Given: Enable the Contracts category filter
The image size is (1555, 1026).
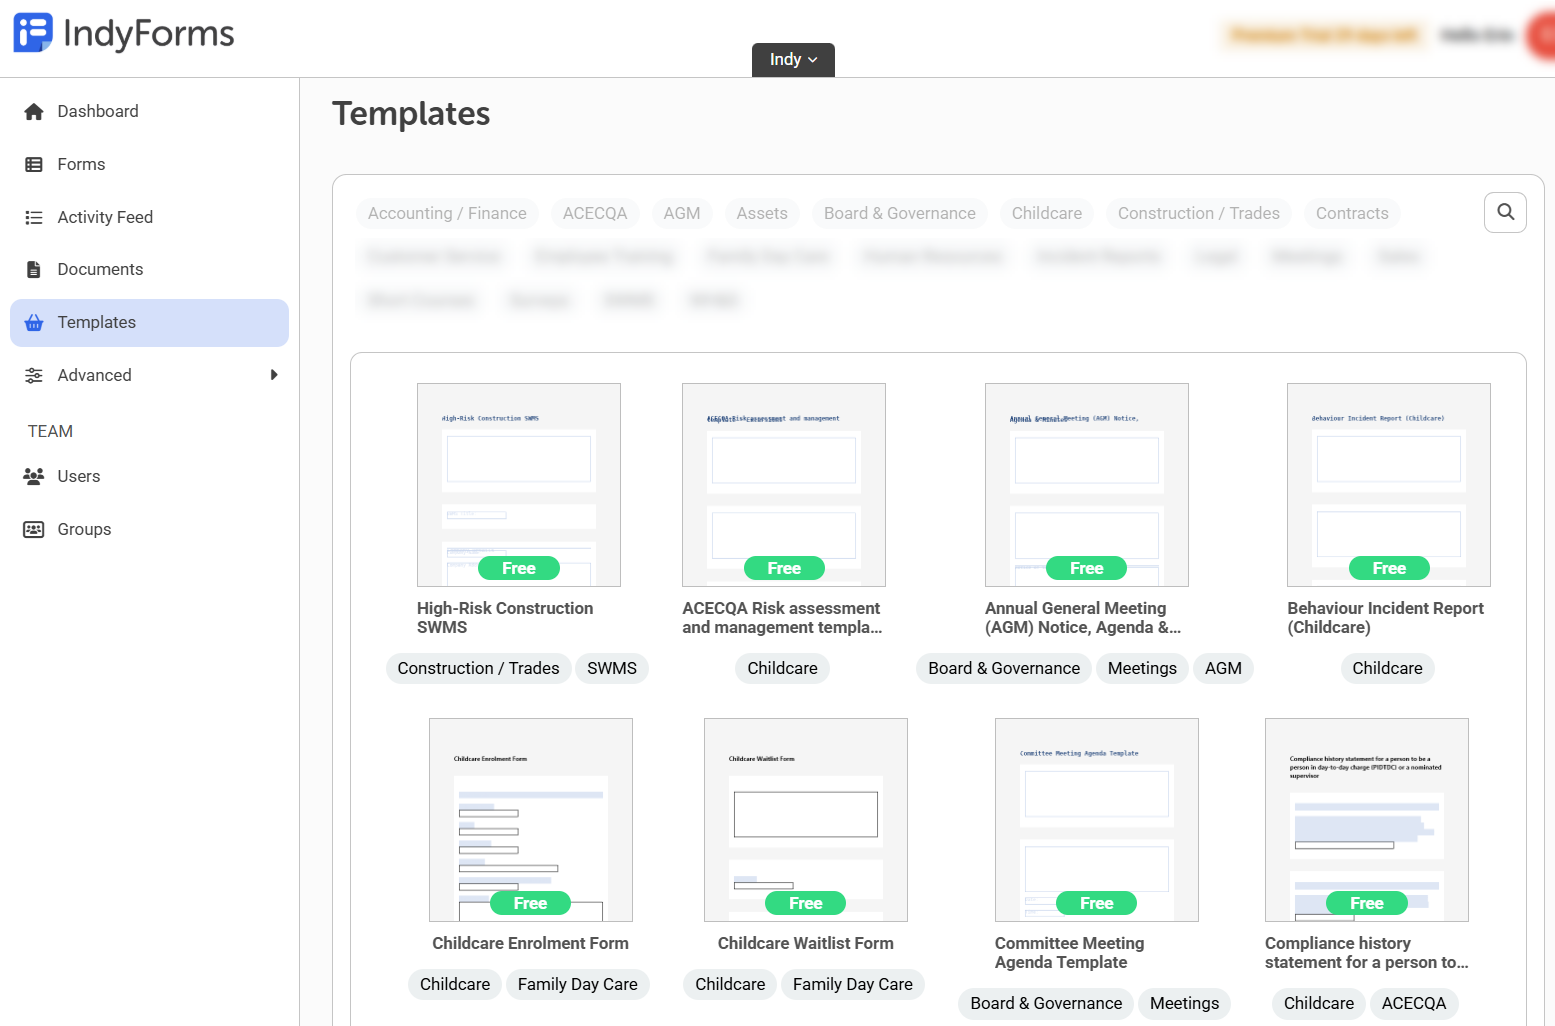Looking at the screenshot, I should coord(1351,213).
